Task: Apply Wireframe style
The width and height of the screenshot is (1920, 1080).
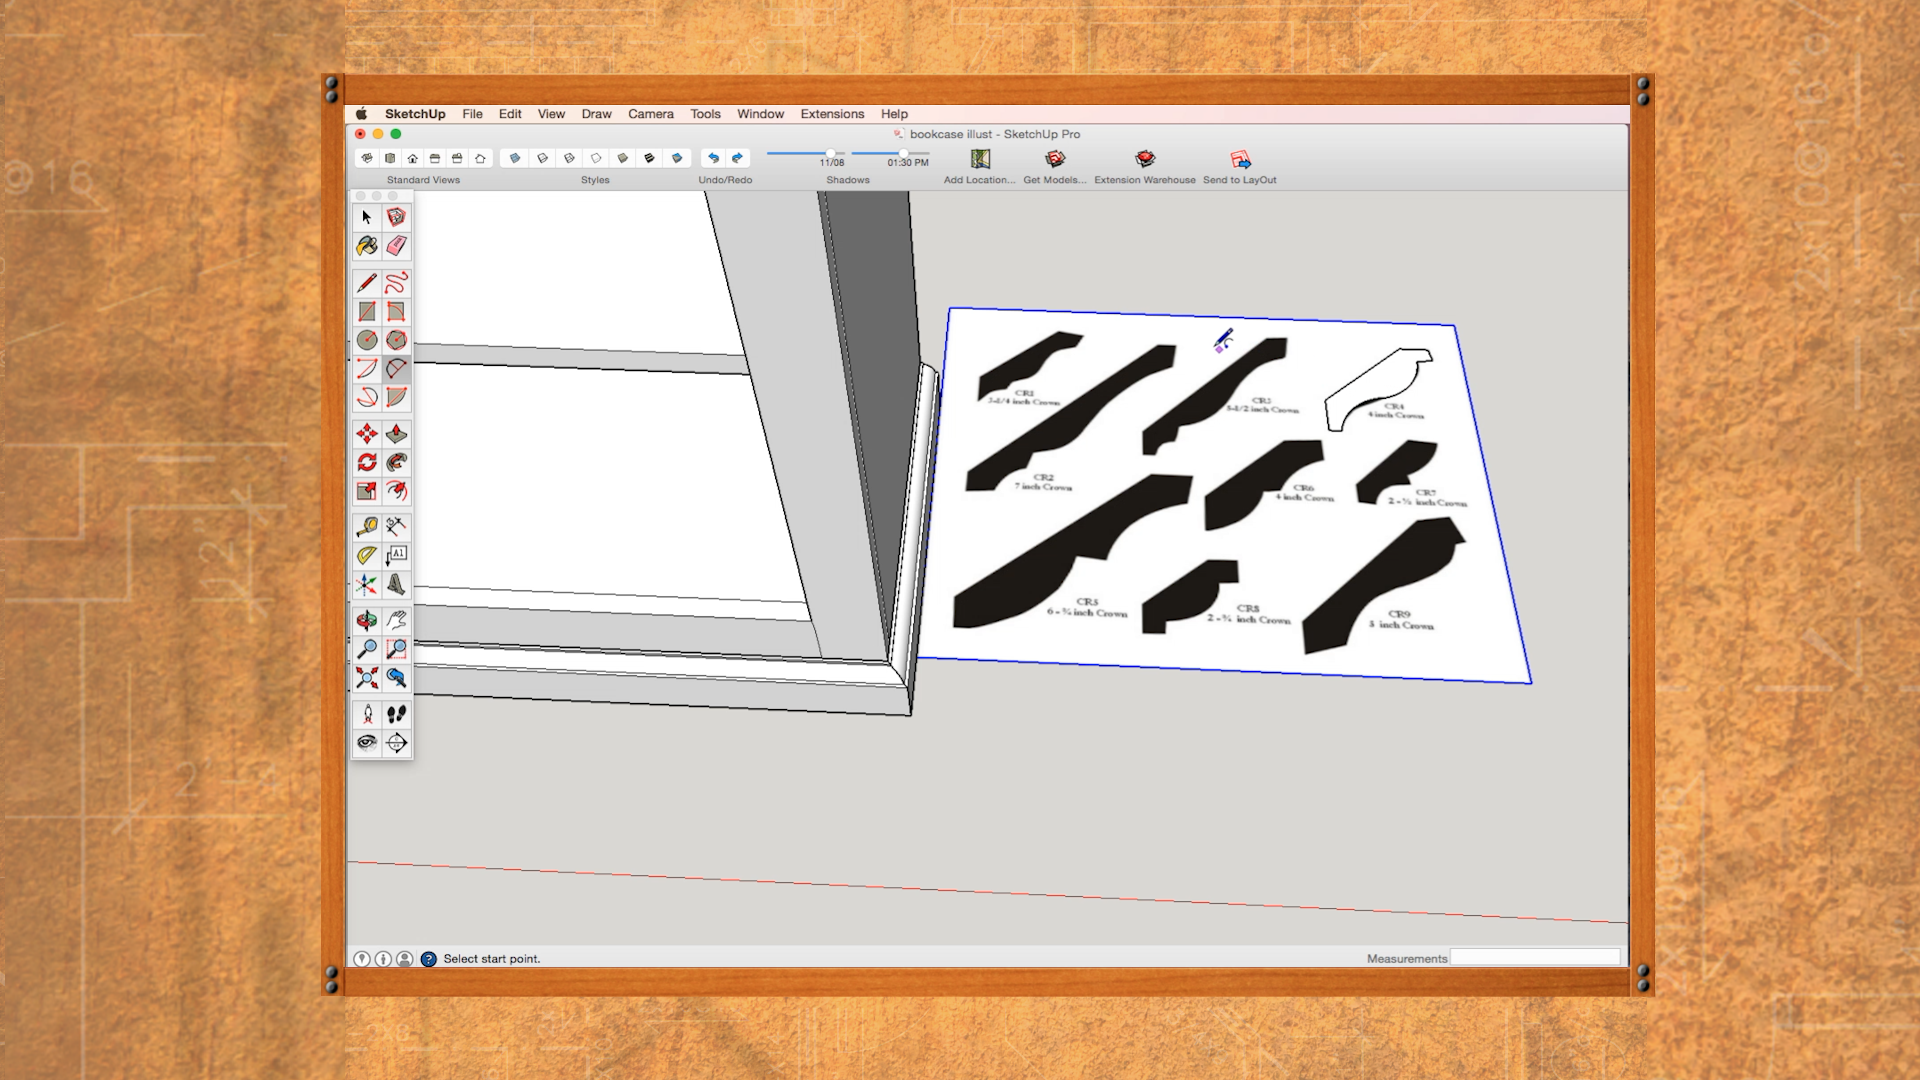Action: pyautogui.click(x=569, y=158)
